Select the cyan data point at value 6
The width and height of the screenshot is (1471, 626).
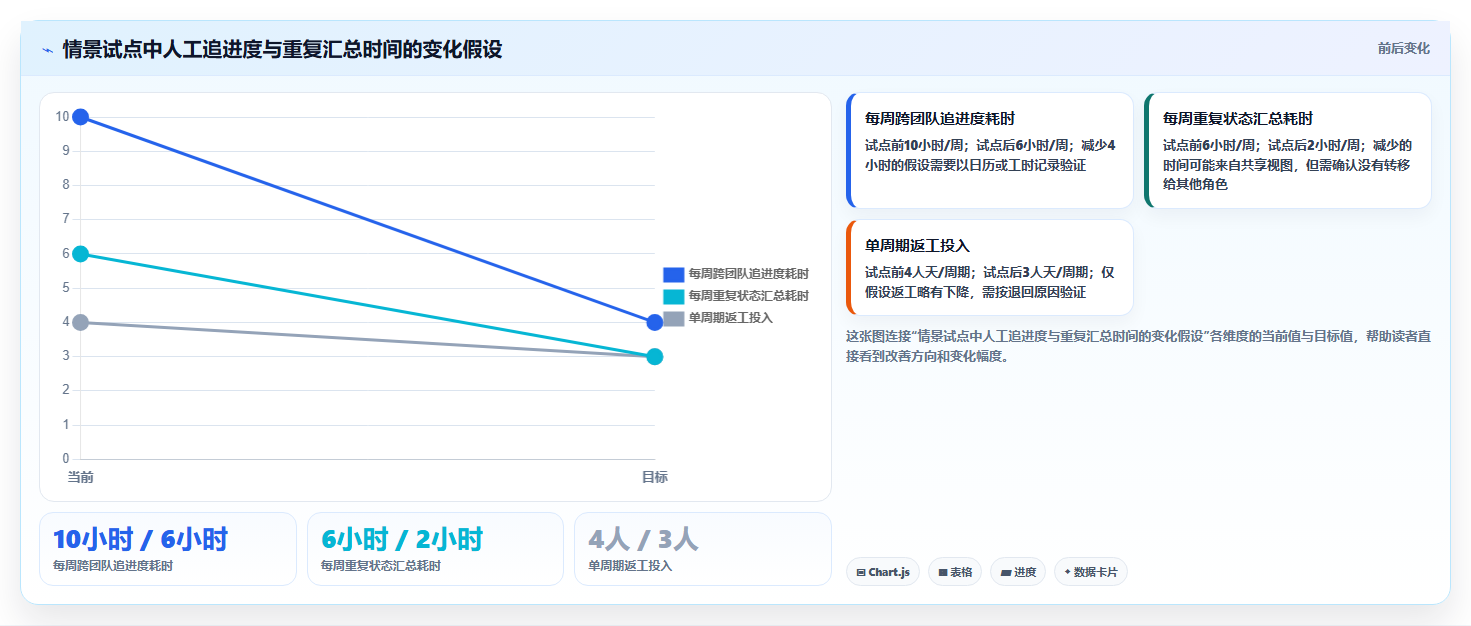tap(81, 254)
